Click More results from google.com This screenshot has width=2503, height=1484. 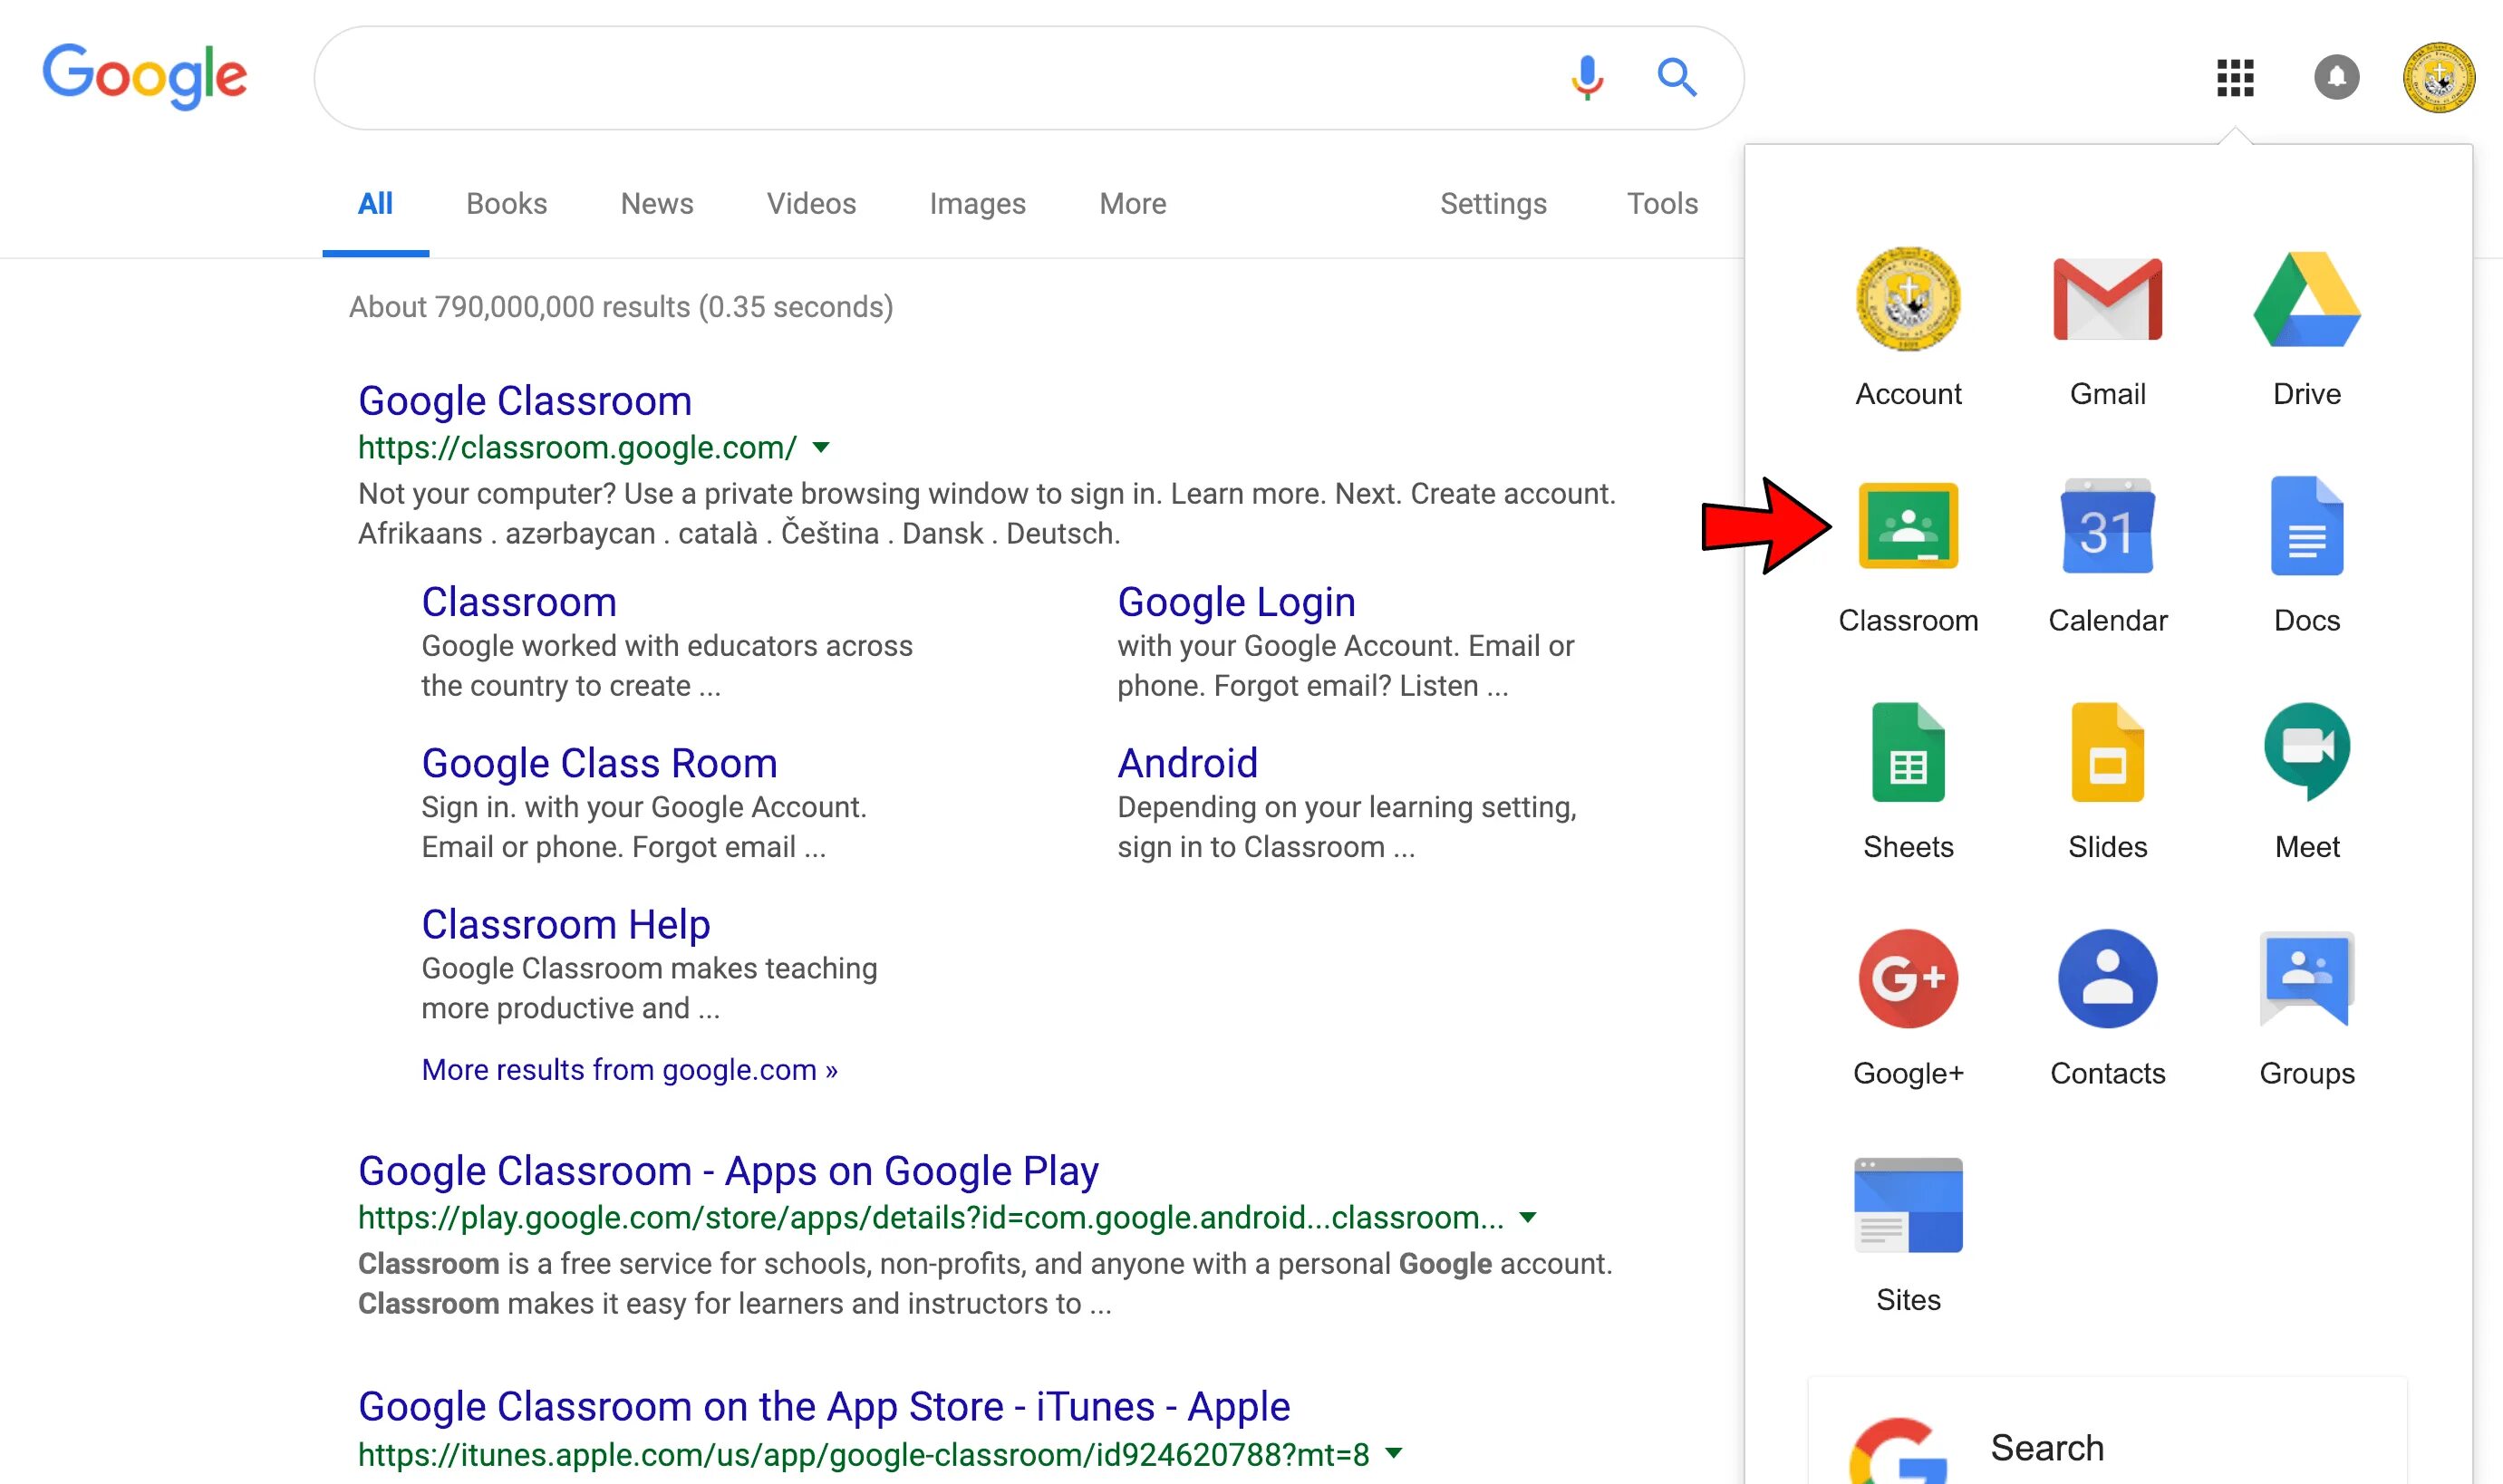(629, 1070)
